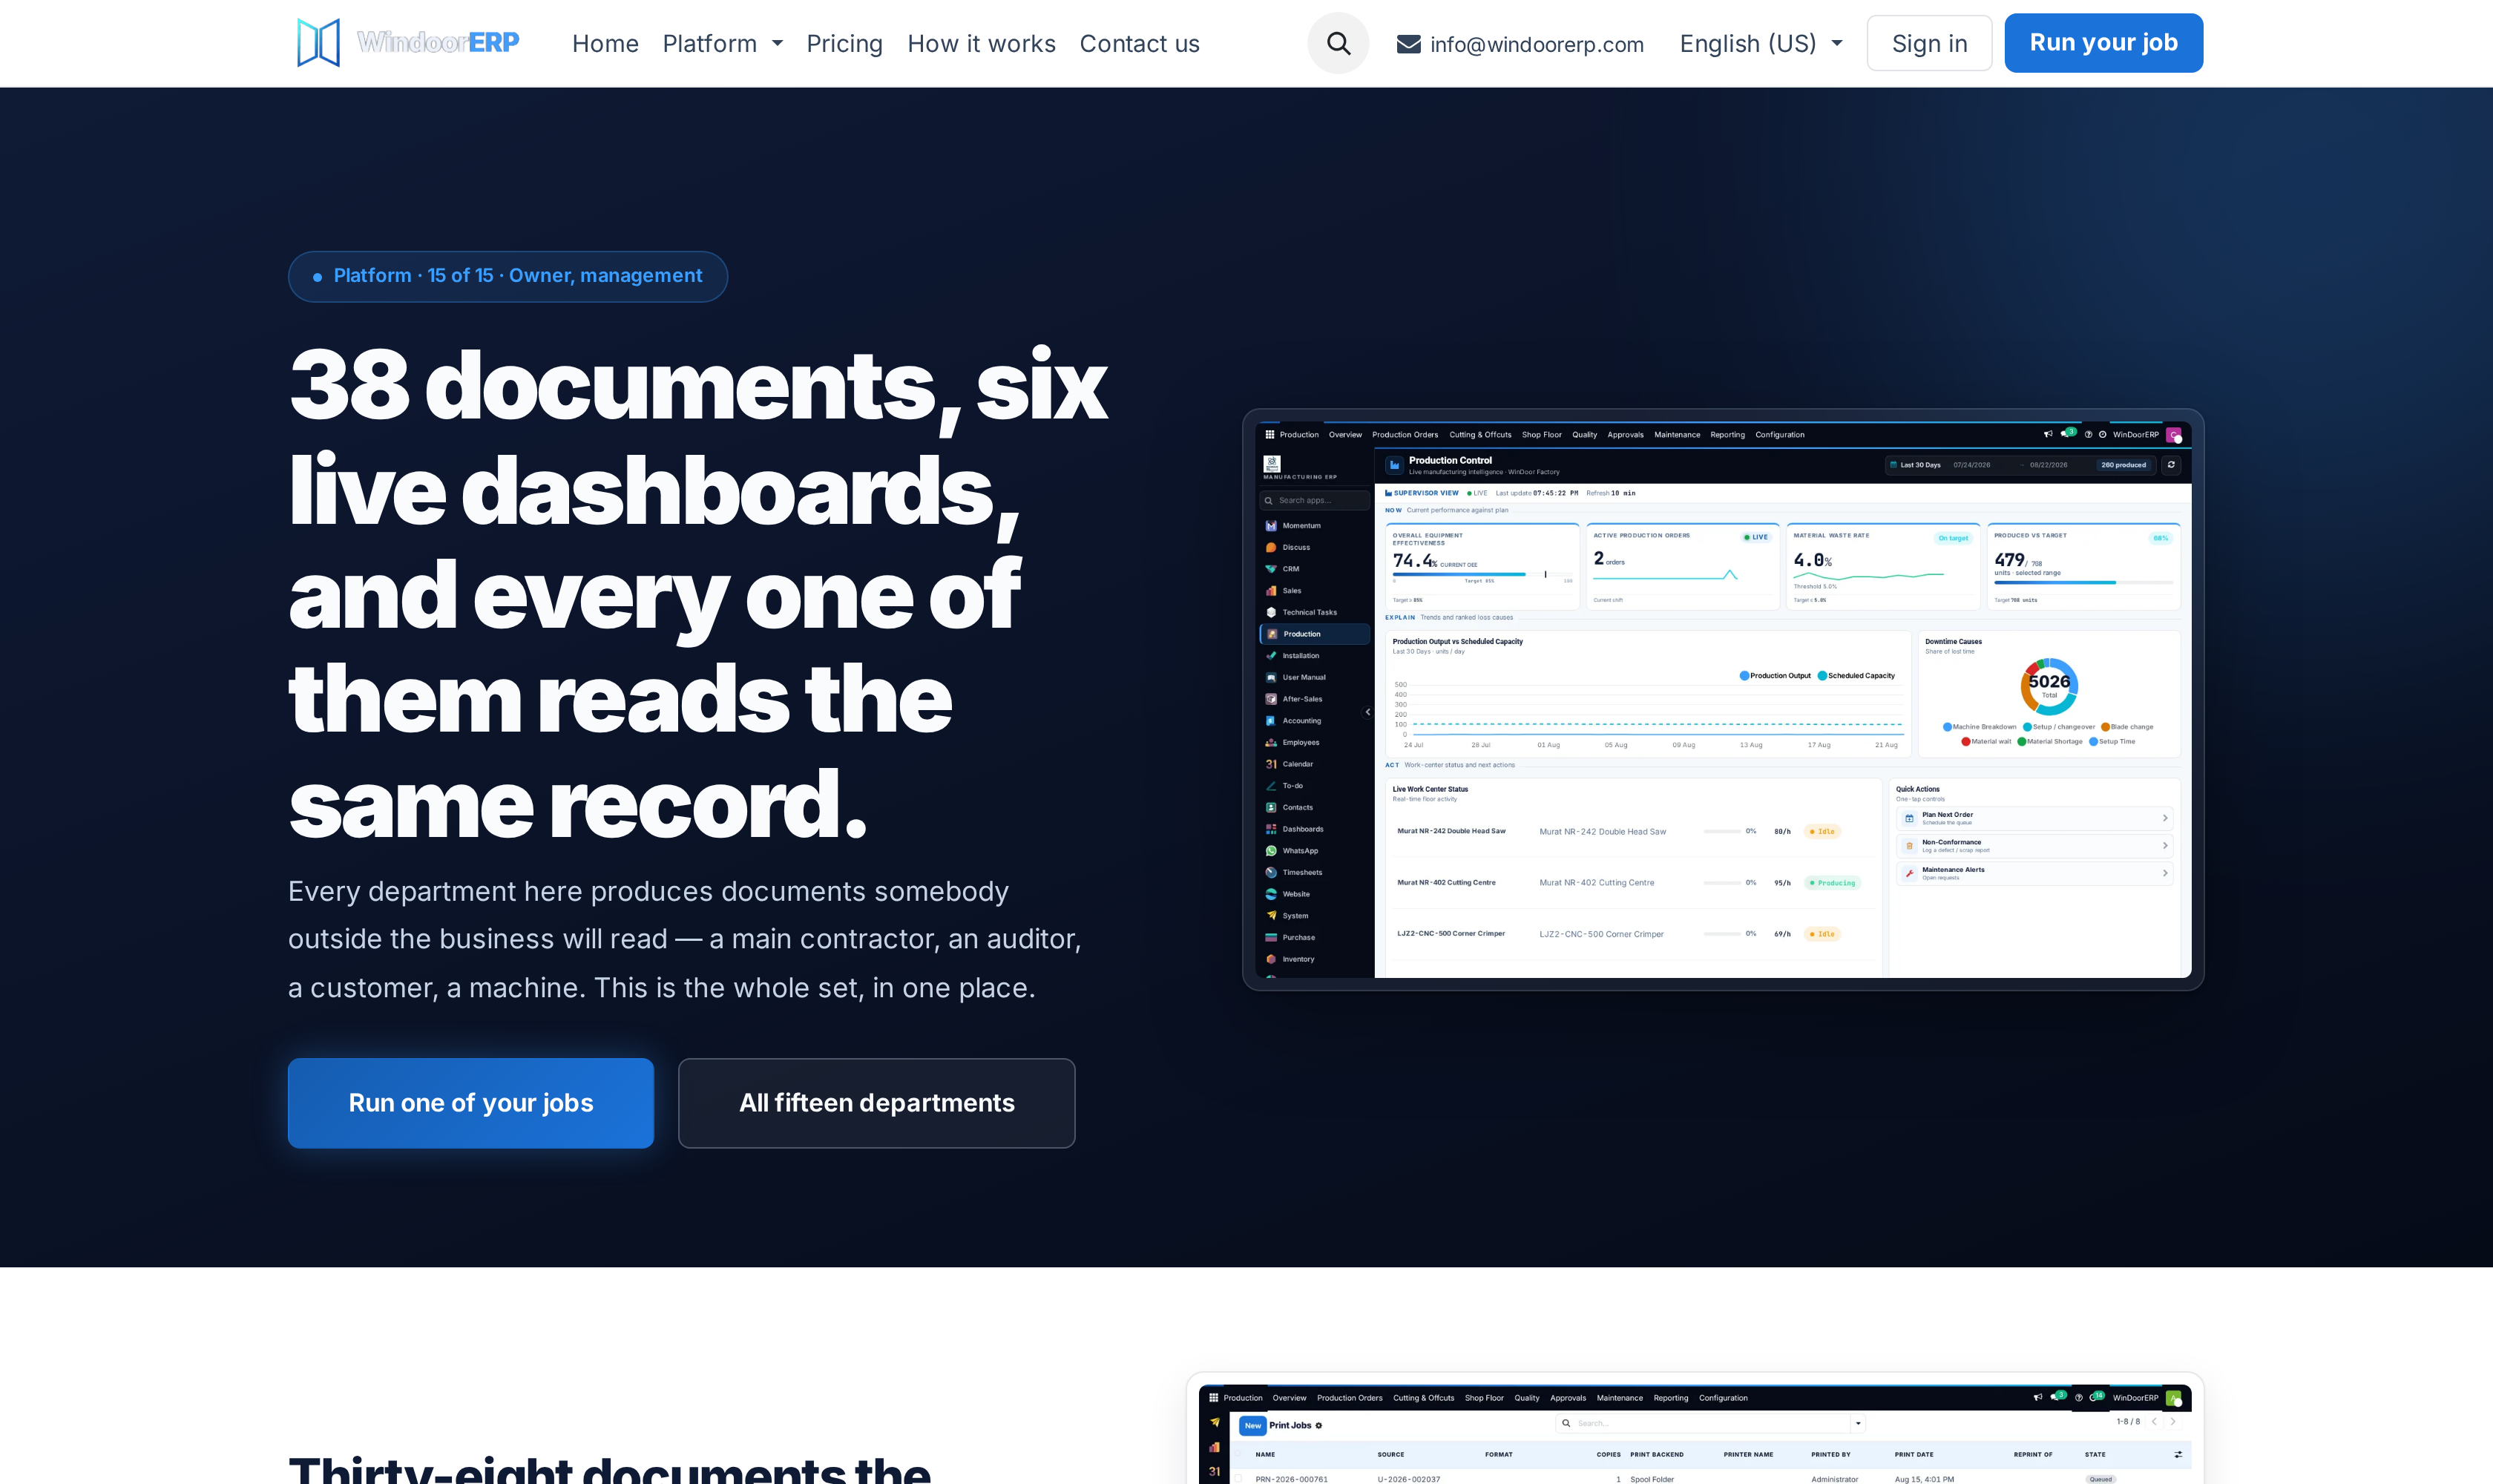Click the Overall Equipment Effectiveness progress bar
The width and height of the screenshot is (2493, 1484).
(1482, 574)
